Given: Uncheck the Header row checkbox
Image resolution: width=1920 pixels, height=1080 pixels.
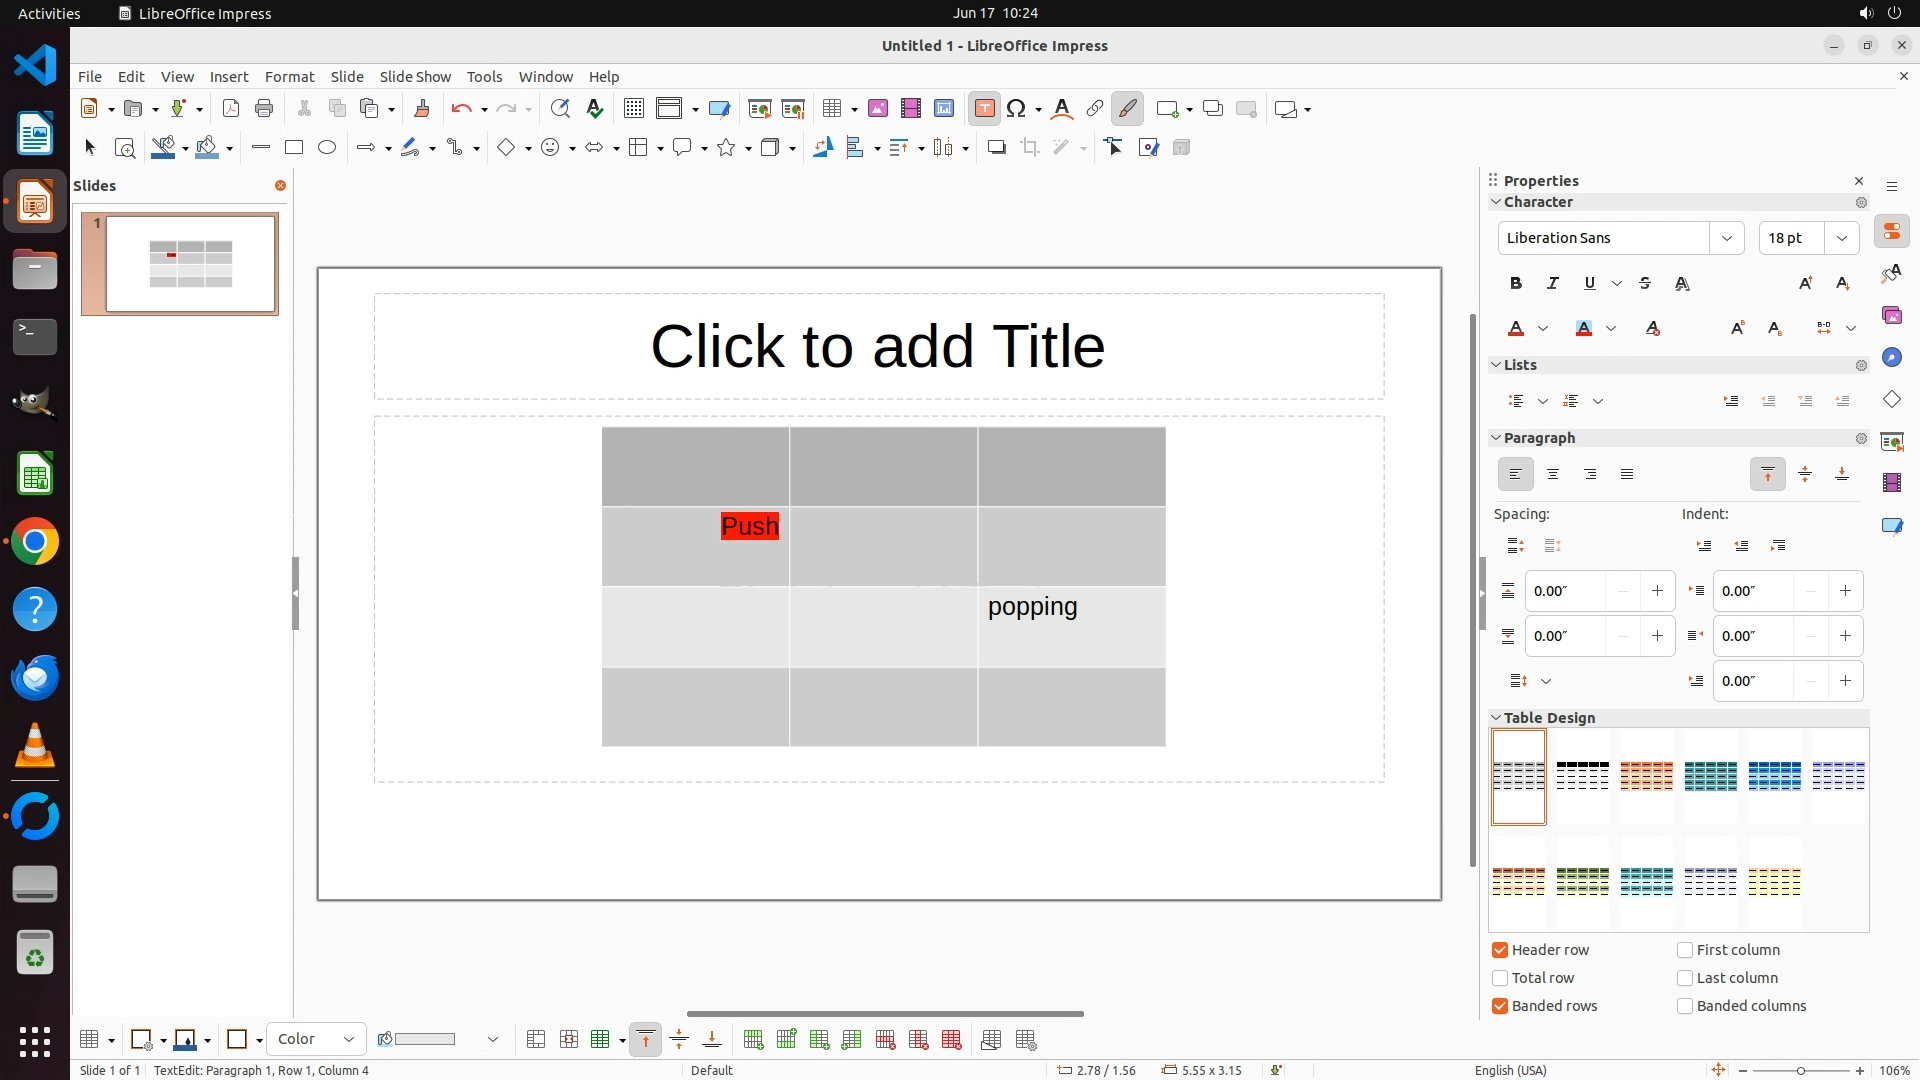Looking at the screenshot, I should coord(1500,950).
